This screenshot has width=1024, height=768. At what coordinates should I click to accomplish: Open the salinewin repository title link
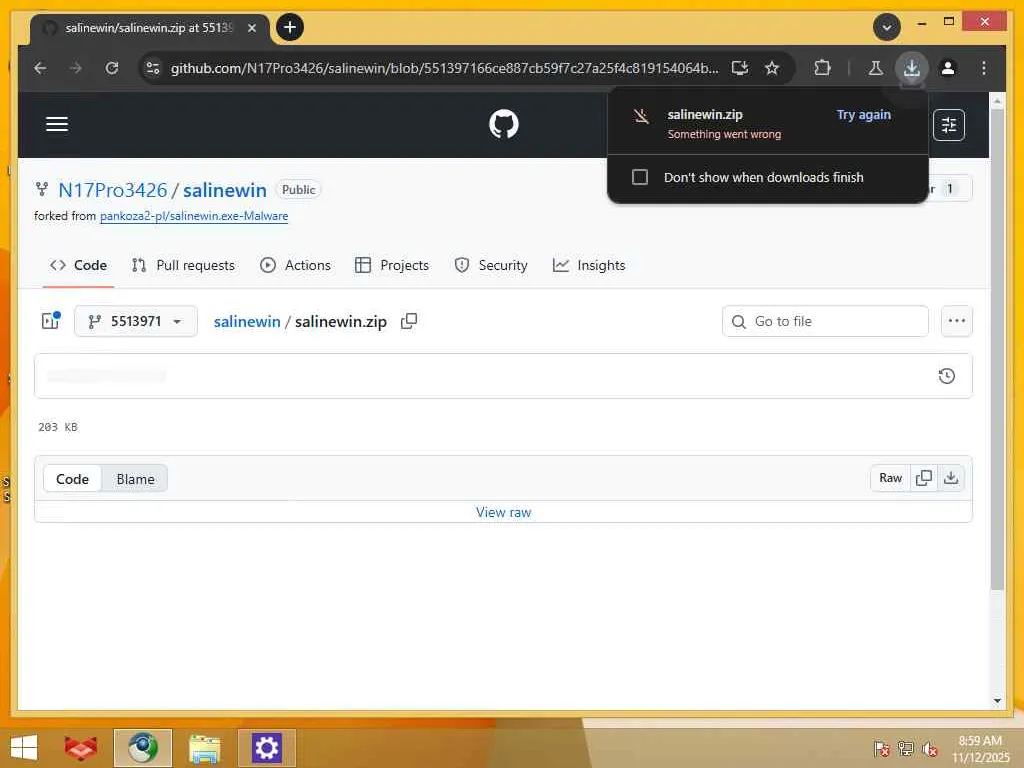225,190
